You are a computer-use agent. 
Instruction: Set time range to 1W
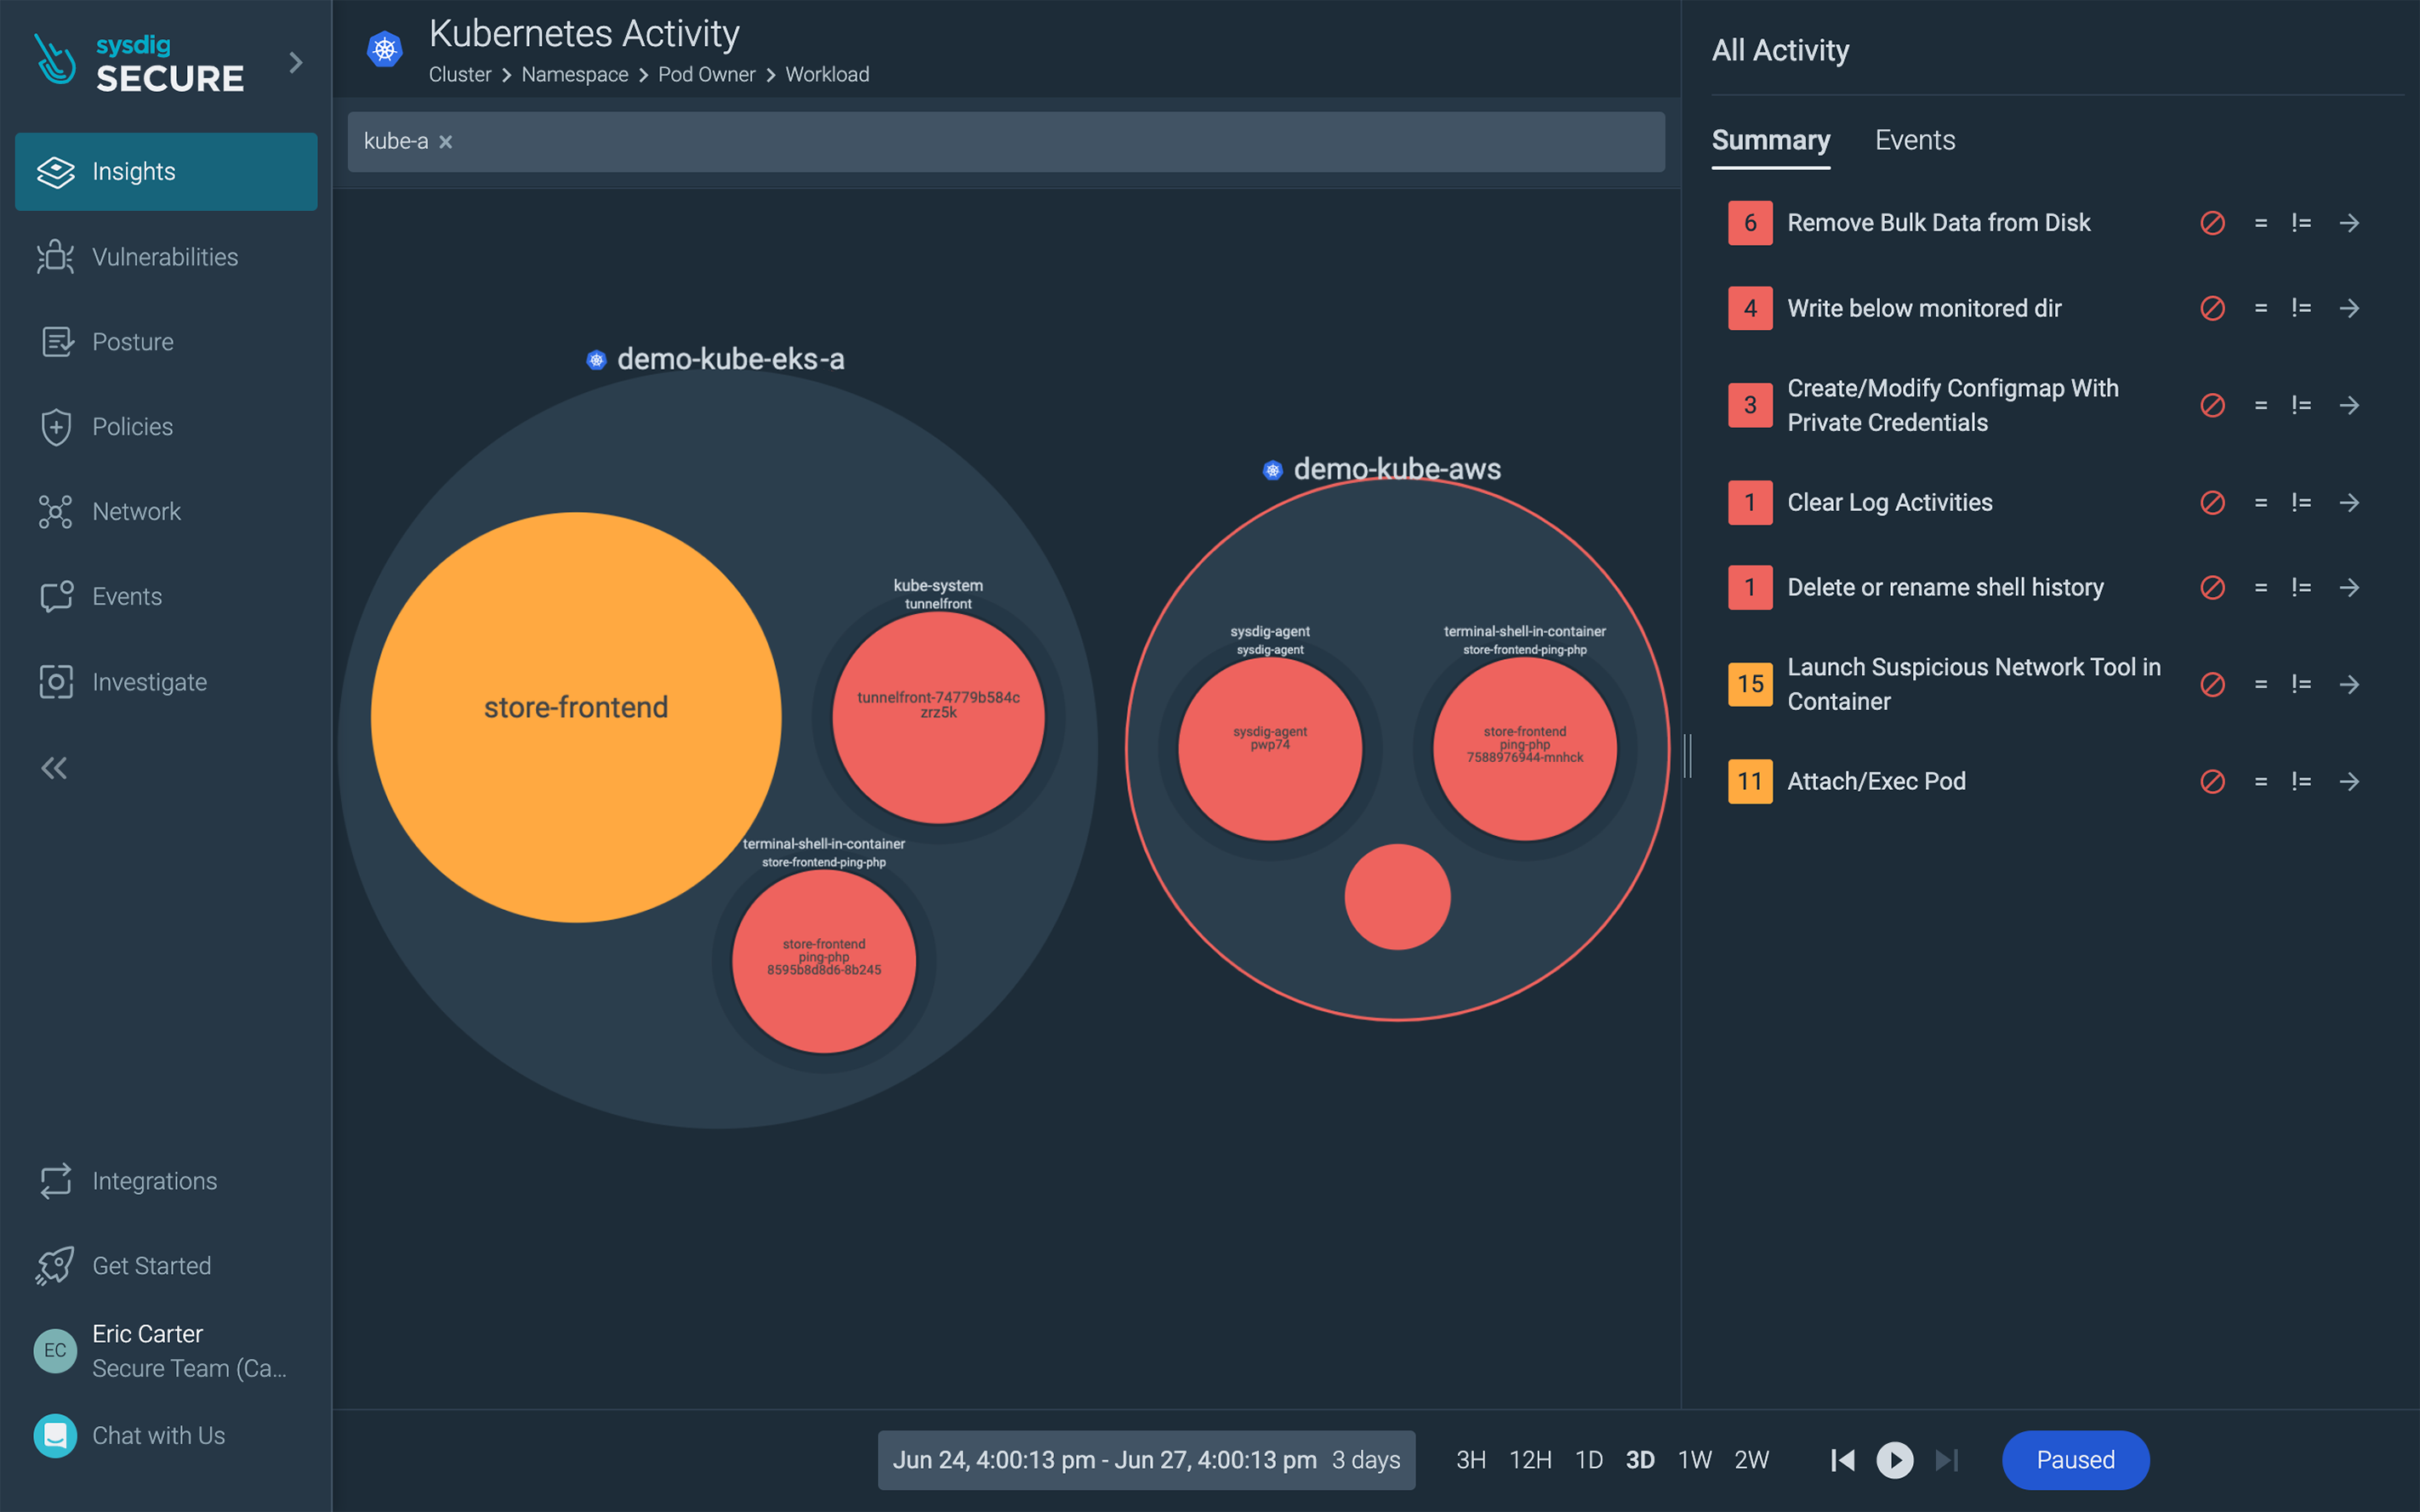pos(1695,1460)
